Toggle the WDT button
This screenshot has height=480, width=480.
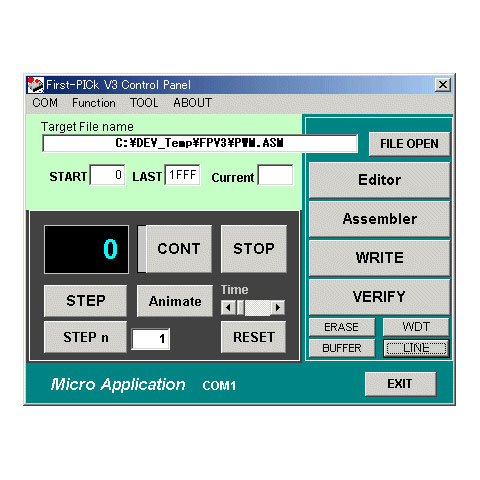(416, 327)
